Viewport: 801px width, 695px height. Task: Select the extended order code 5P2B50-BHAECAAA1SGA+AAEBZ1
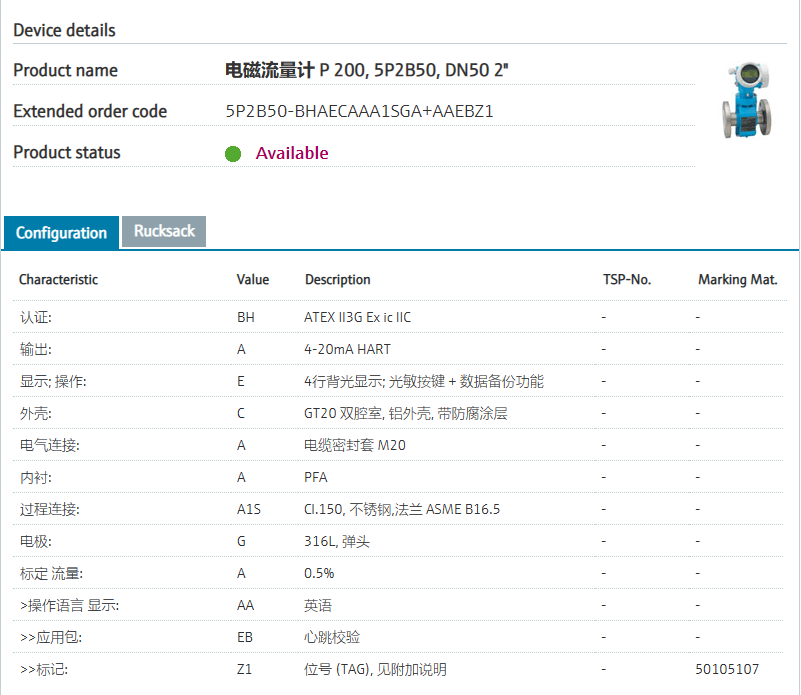coord(359,111)
